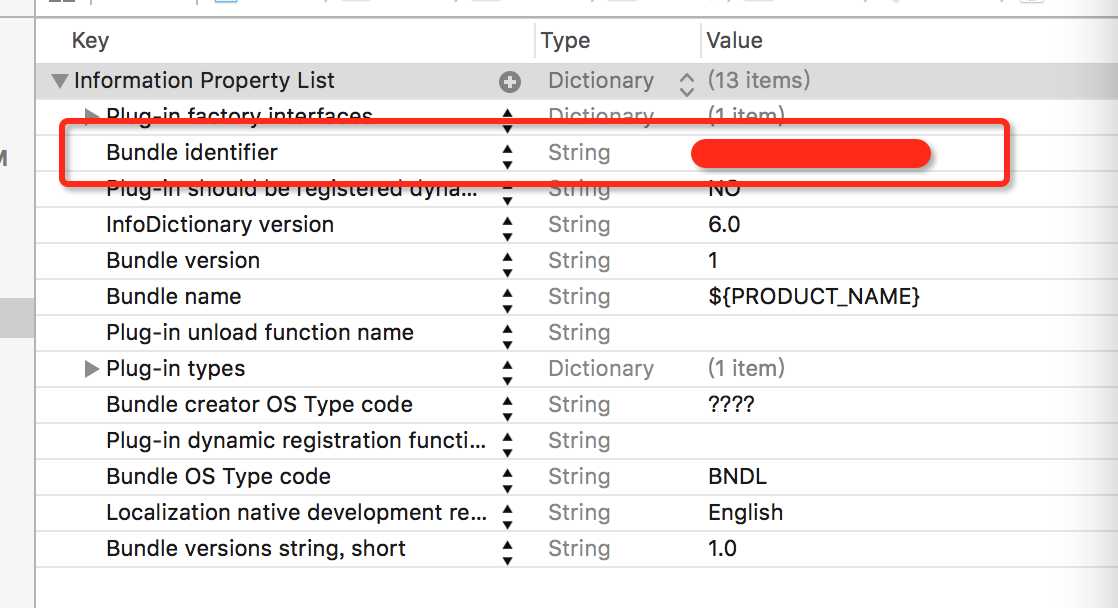
Task: Select the Bundle OS Type code key
Action: [218, 477]
